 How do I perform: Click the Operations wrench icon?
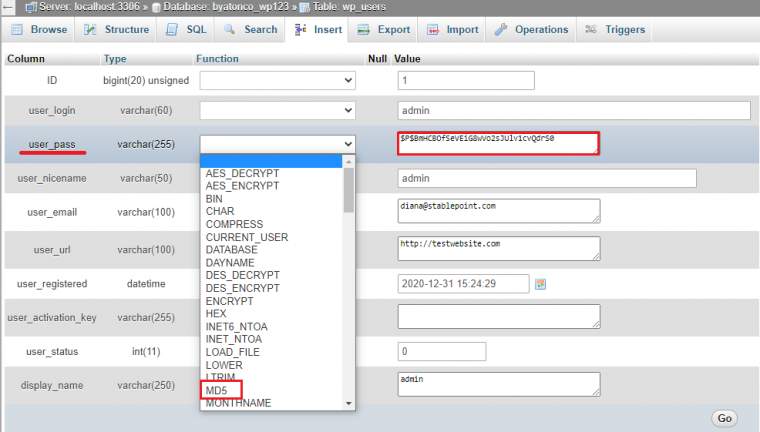[501, 30]
